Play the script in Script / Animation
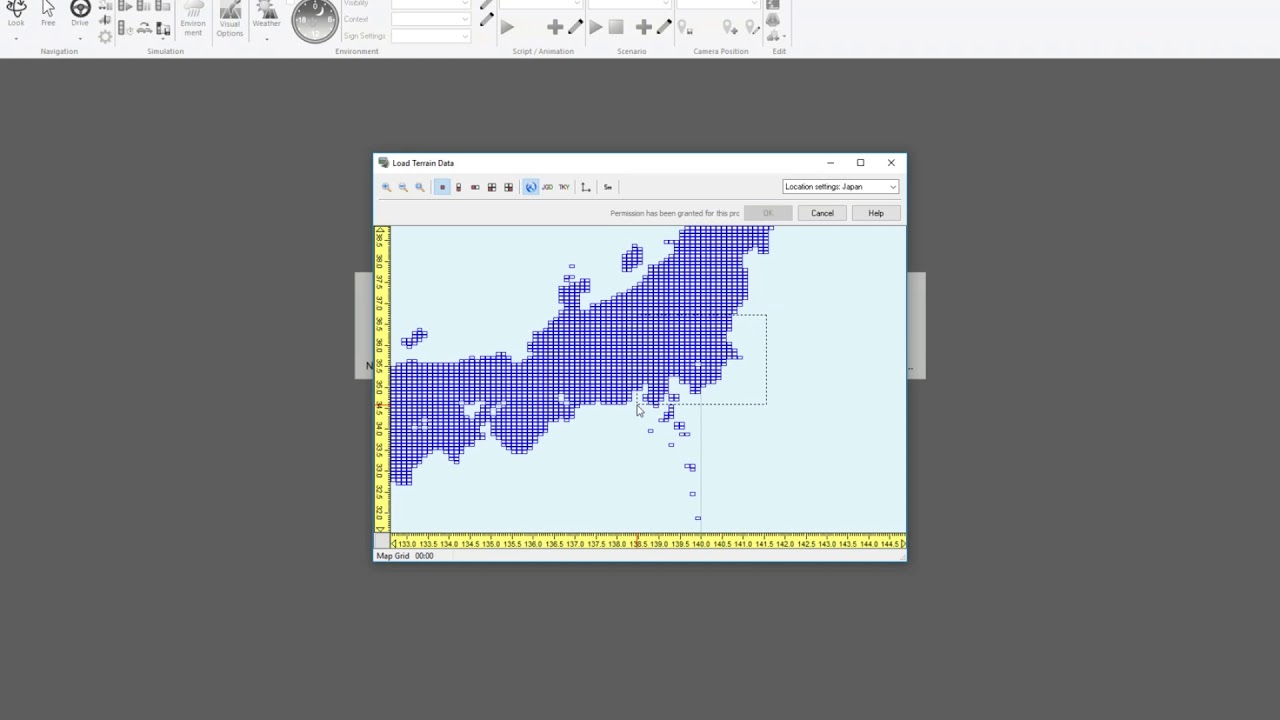This screenshot has height=720, width=1280. tap(507, 27)
